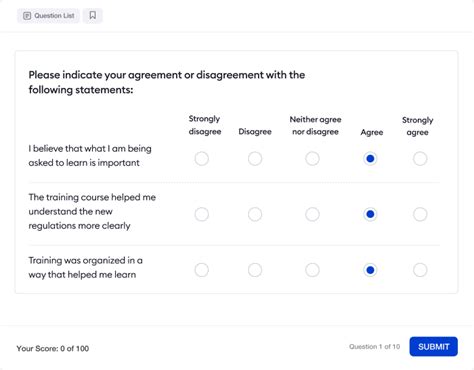Select Agree for learning is important statement

(370, 159)
